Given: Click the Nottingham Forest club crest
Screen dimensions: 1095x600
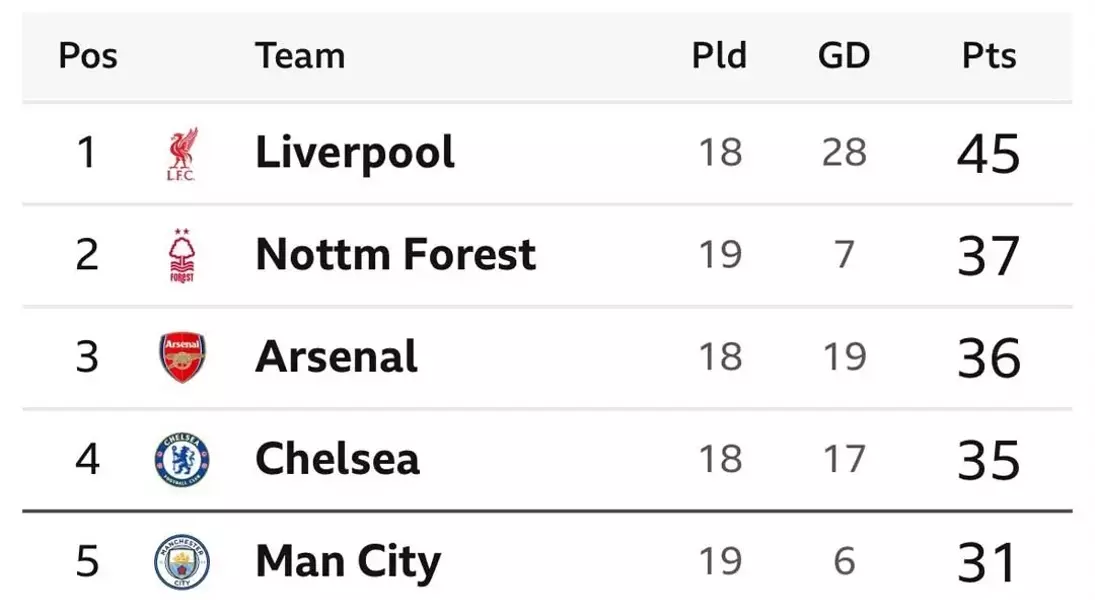Looking at the screenshot, I should (182, 256).
